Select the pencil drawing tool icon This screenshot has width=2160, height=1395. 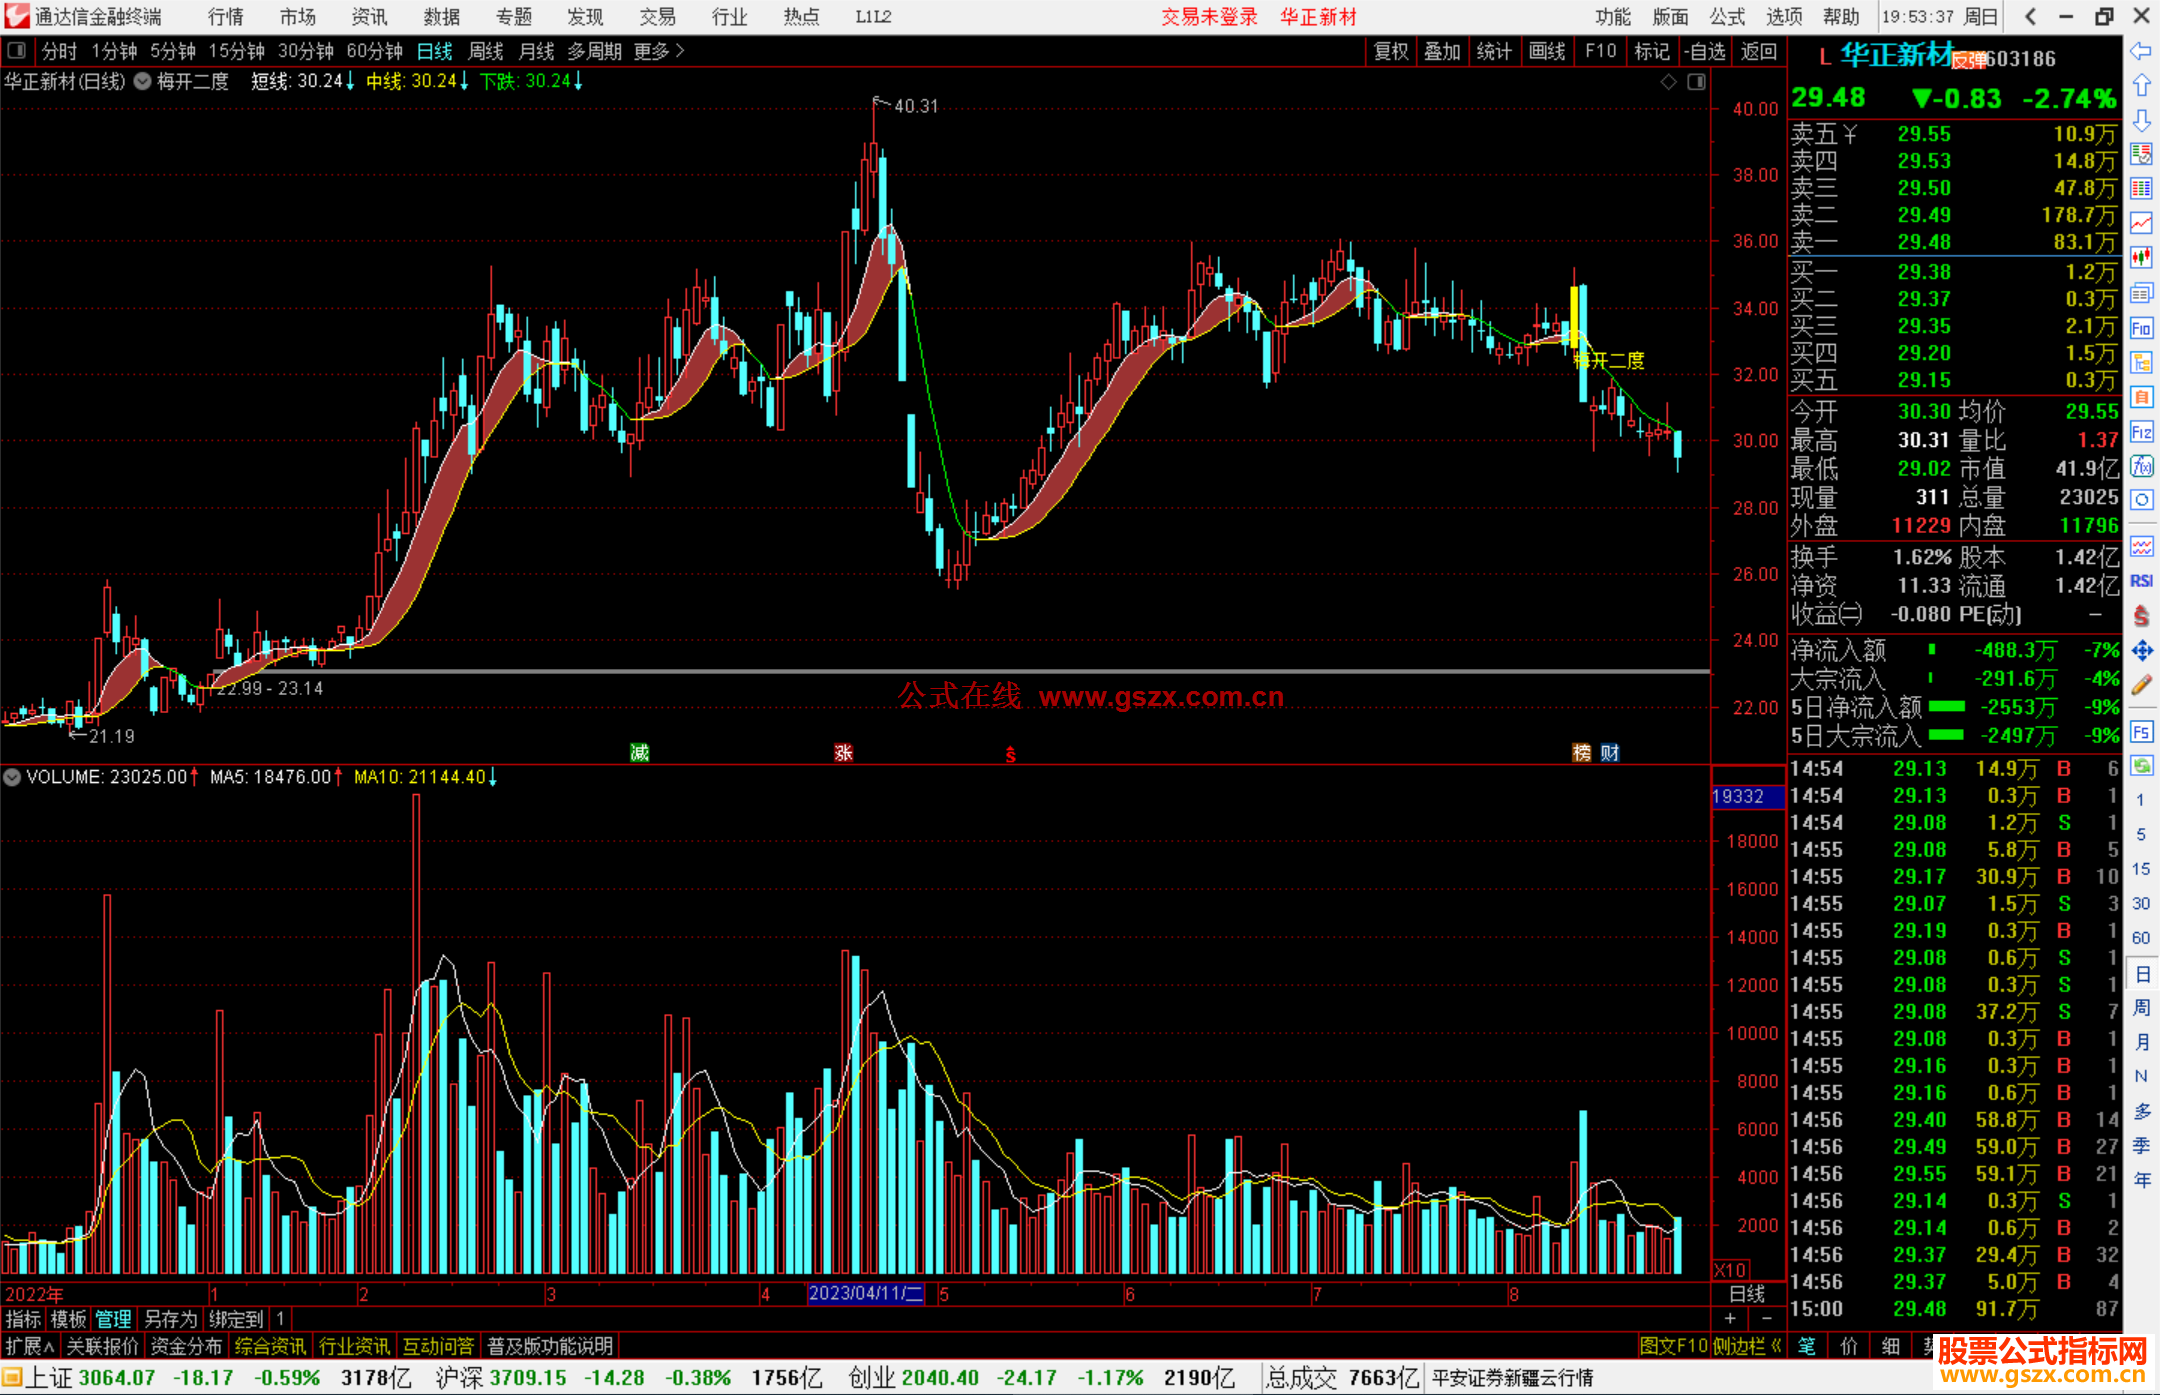(x=2141, y=686)
